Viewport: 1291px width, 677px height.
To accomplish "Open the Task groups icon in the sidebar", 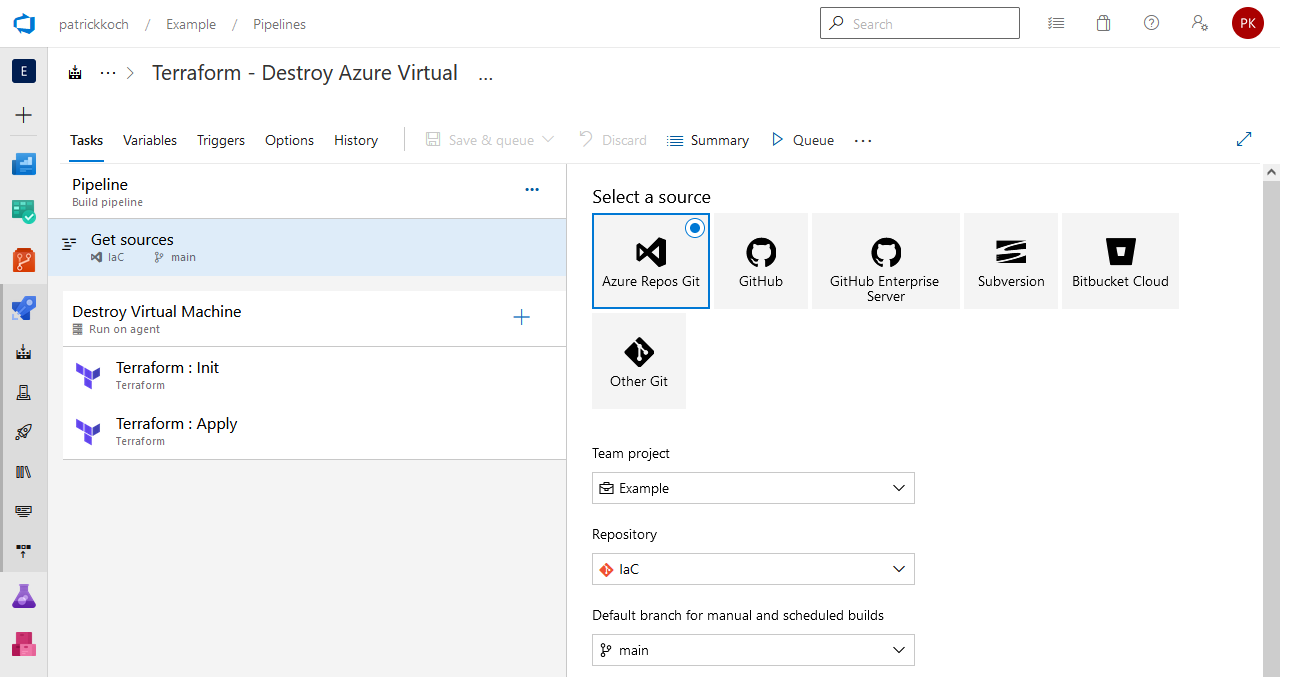I will point(24,511).
